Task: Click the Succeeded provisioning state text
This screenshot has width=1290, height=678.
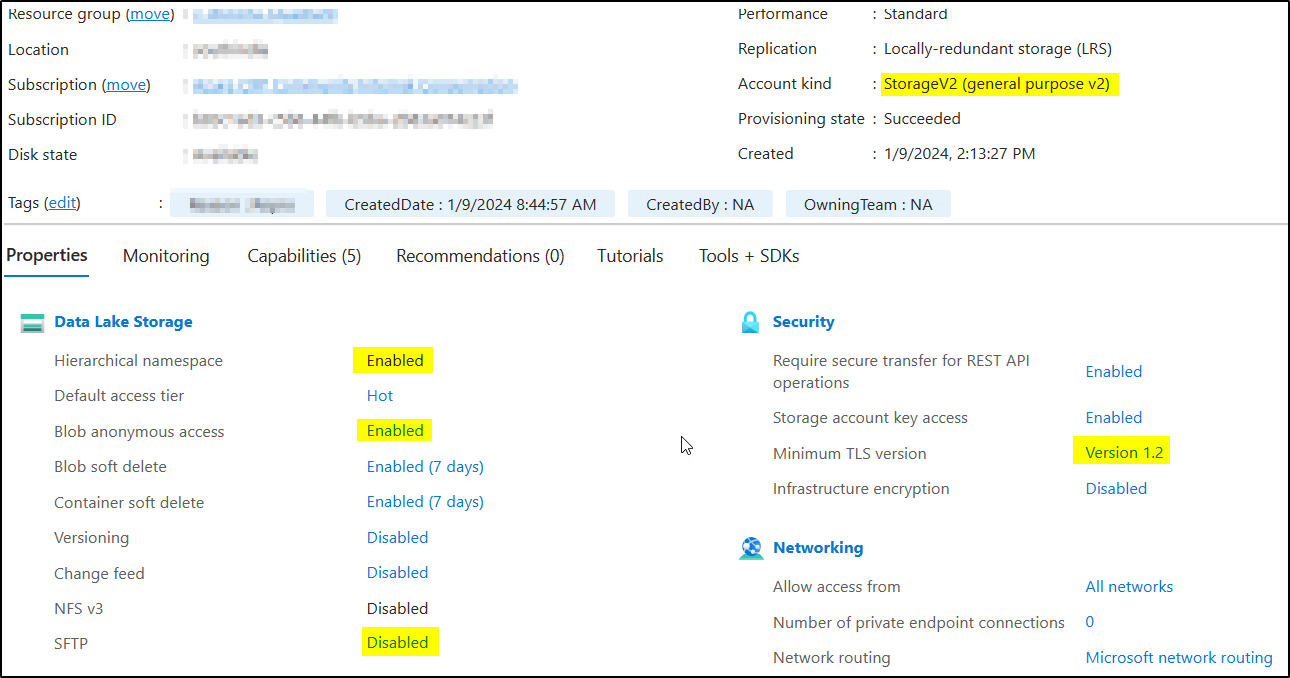Action: pyautogui.click(x=922, y=119)
